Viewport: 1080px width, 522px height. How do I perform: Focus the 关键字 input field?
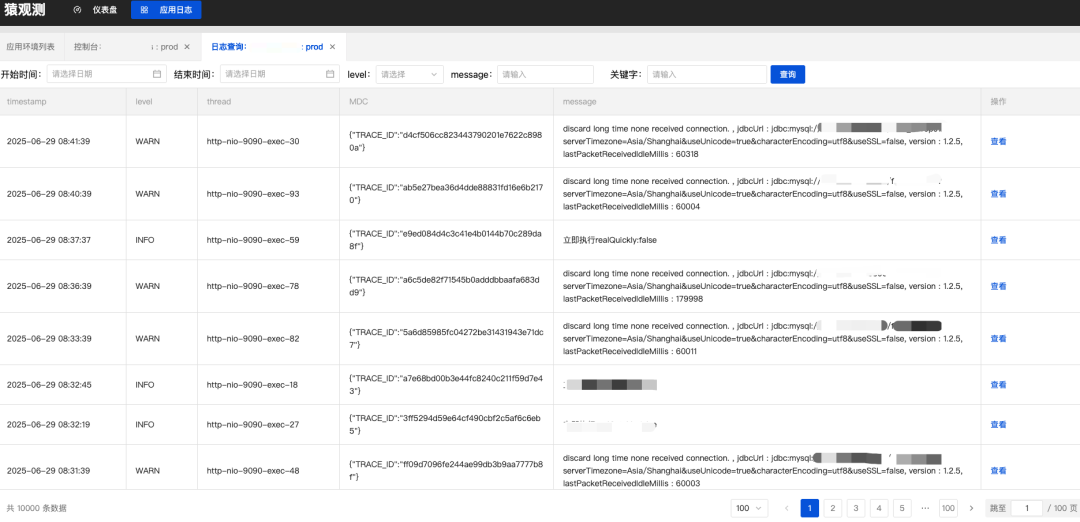(x=707, y=74)
